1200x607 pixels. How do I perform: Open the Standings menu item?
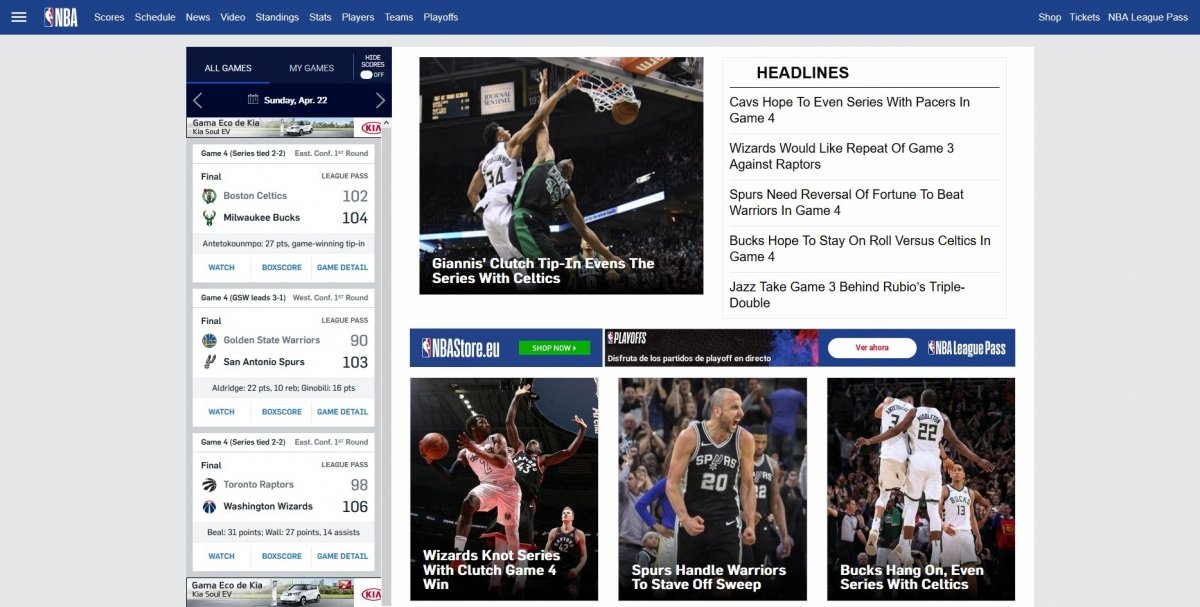[277, 17]
